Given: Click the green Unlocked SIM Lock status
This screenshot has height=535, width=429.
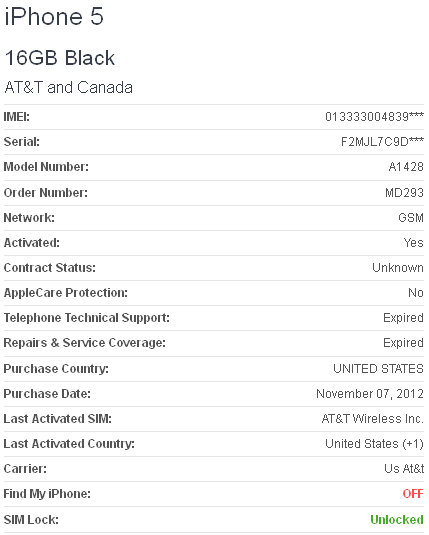Looking at the screenshot, I should click(397, 520).
